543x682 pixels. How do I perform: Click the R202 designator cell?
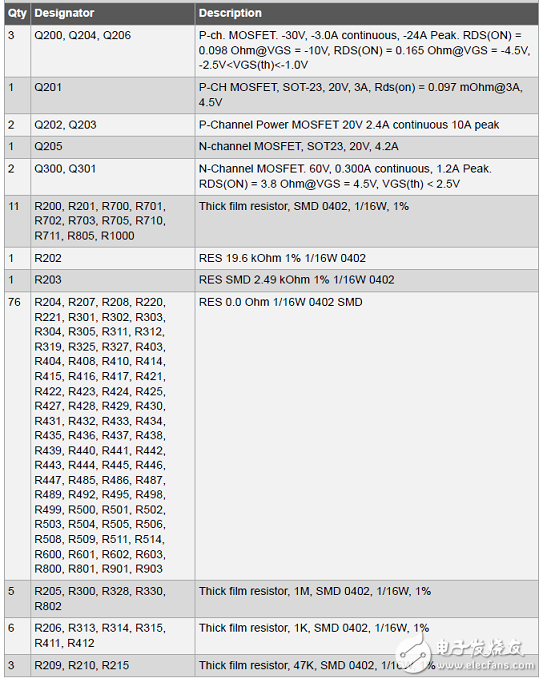113,258
